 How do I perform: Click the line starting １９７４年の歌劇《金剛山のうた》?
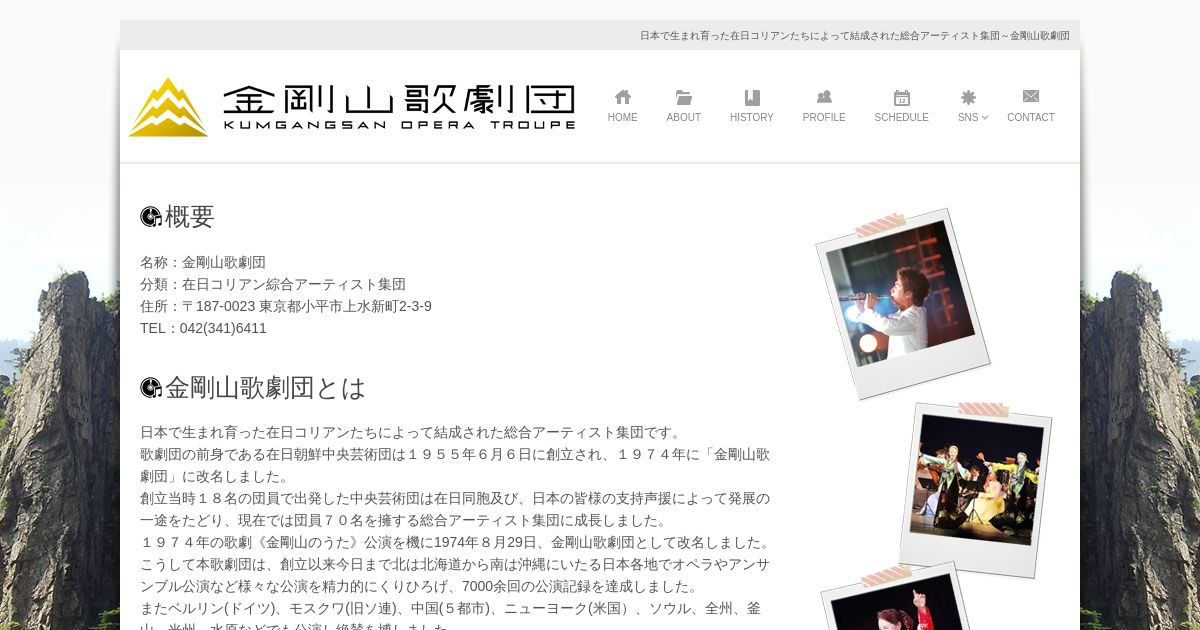pos(457,542)
